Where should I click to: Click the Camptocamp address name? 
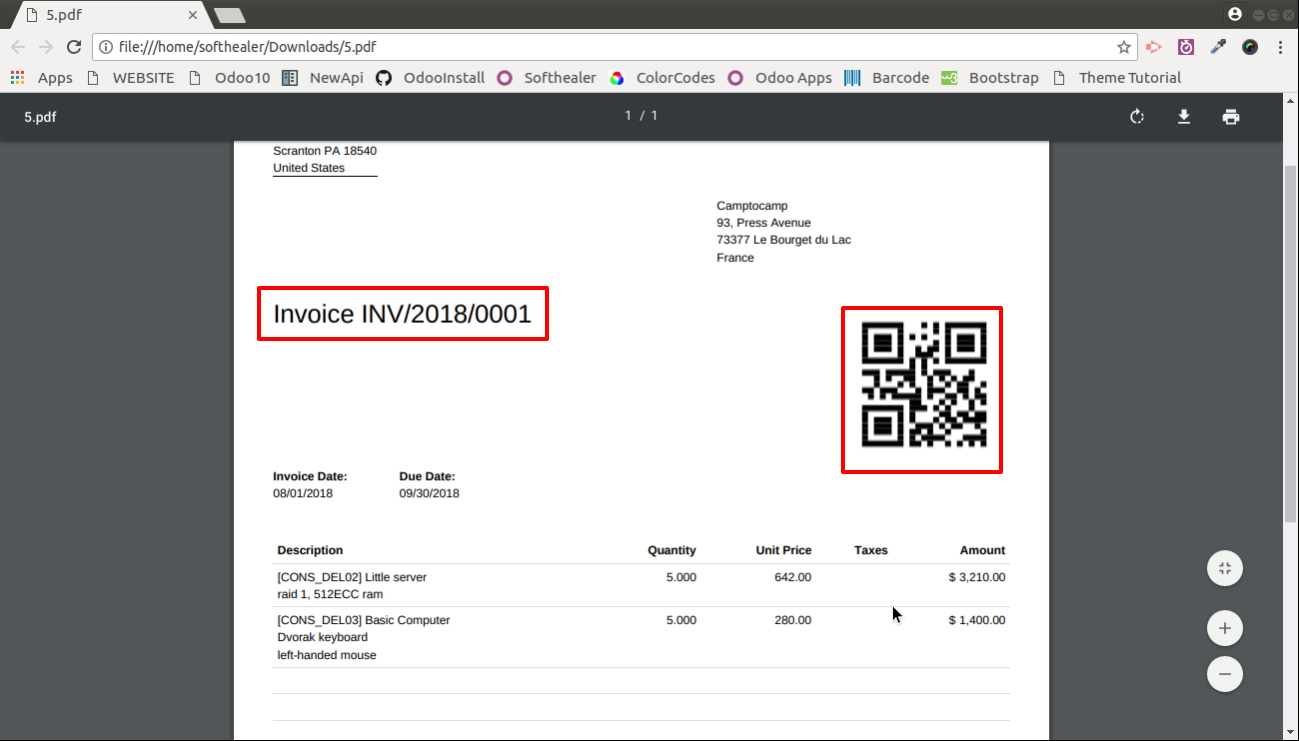pos(752,206)
